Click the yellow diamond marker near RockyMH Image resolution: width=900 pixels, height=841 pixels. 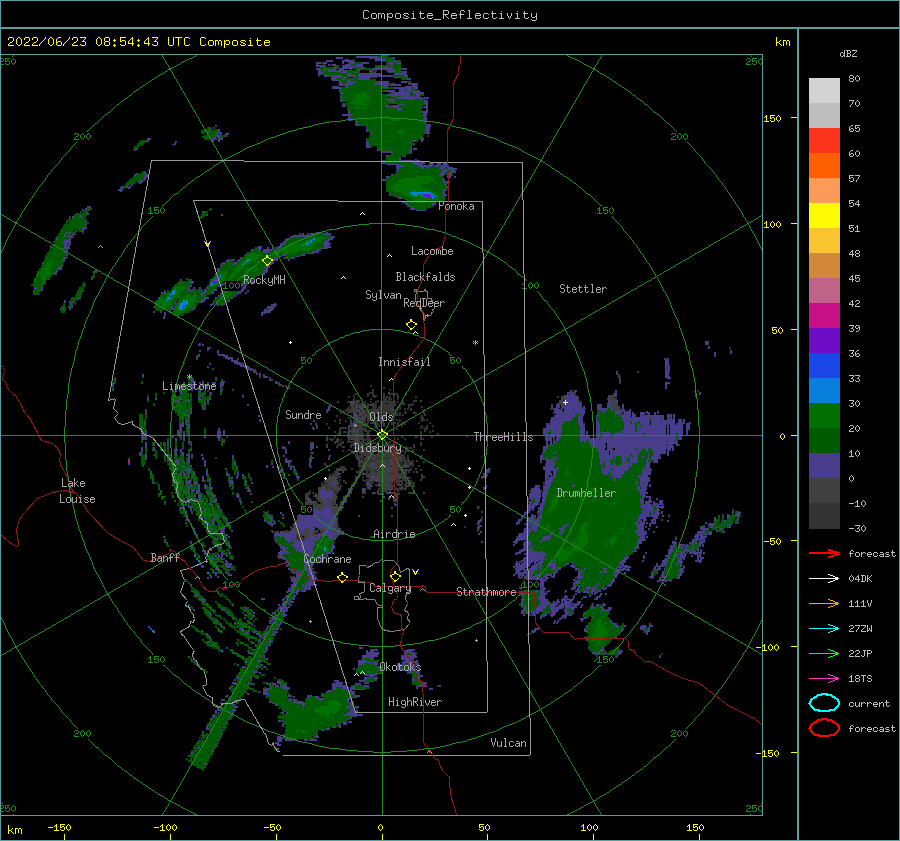click(x=267, y=261)
